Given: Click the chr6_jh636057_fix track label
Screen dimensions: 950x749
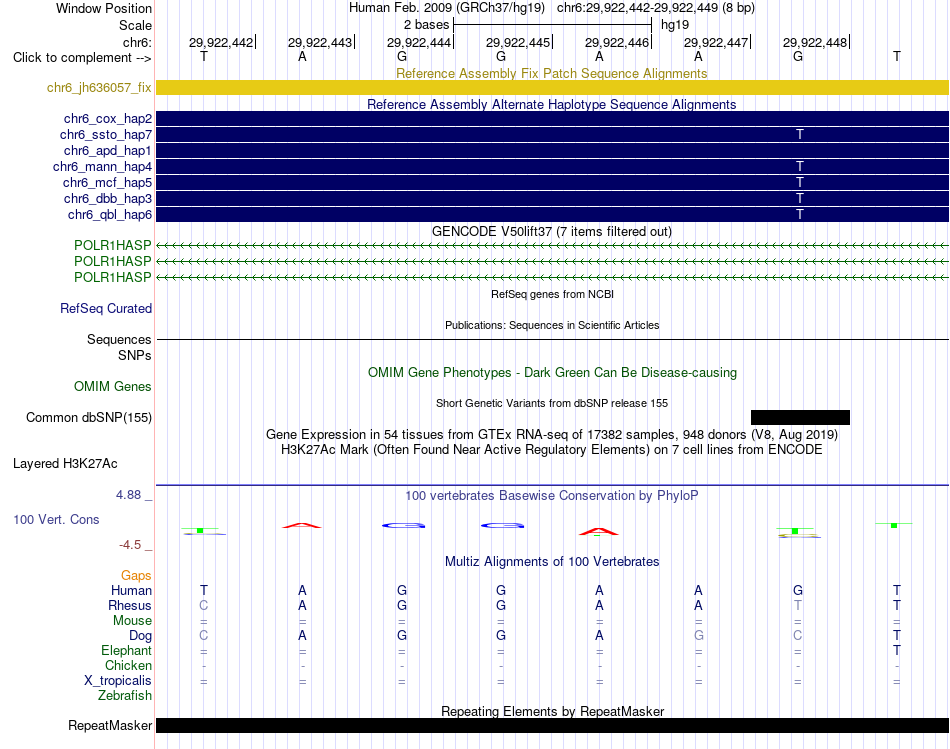Looking at the screenshot, I should pyautogui.click(x=99, y=87).
